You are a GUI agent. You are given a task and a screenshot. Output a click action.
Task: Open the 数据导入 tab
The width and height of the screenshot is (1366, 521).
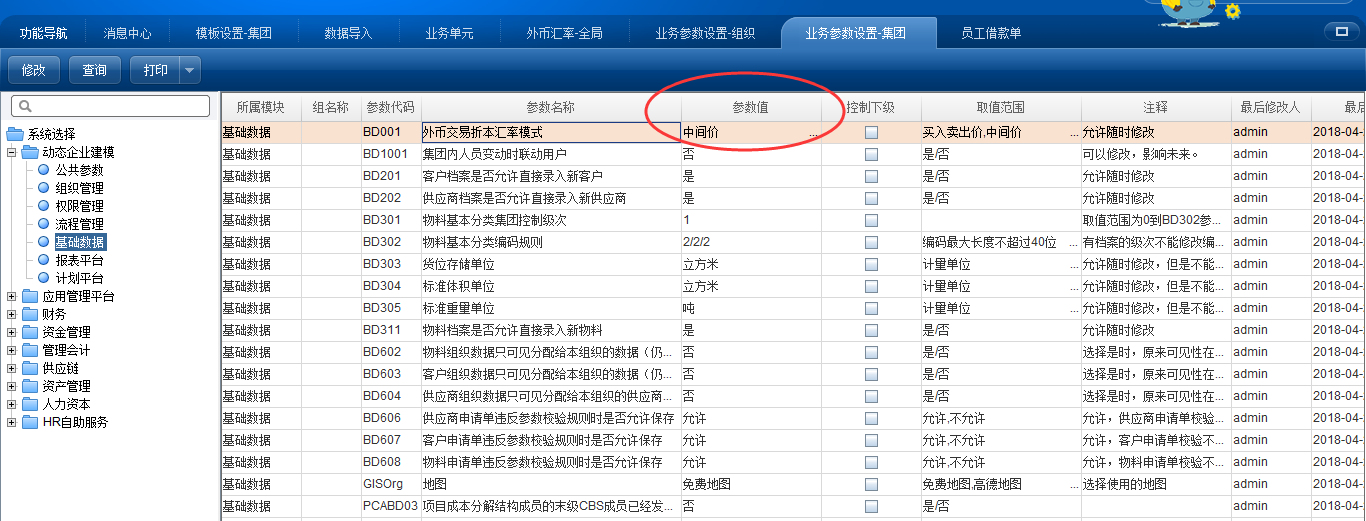348,33
